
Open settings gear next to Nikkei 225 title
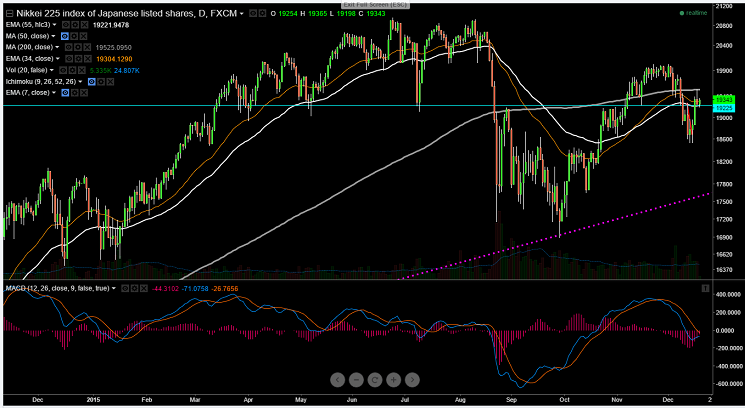click(262, 13)
